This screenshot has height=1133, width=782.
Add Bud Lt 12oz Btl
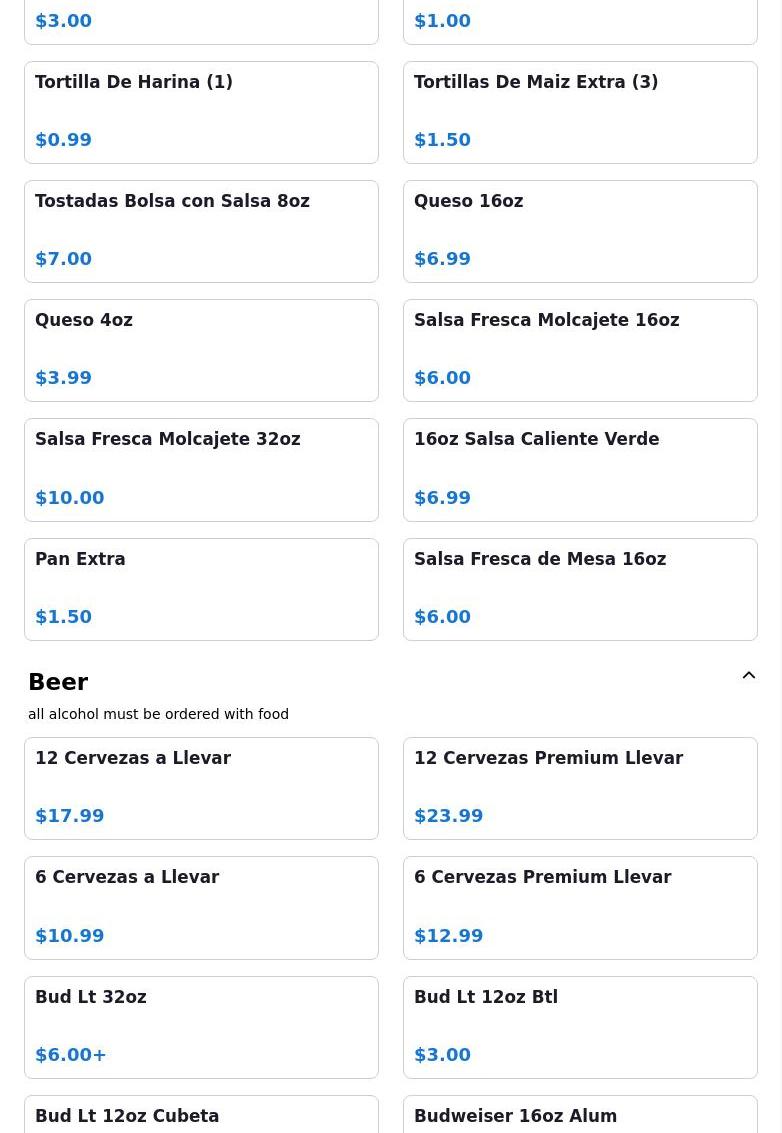(580, 1028)
